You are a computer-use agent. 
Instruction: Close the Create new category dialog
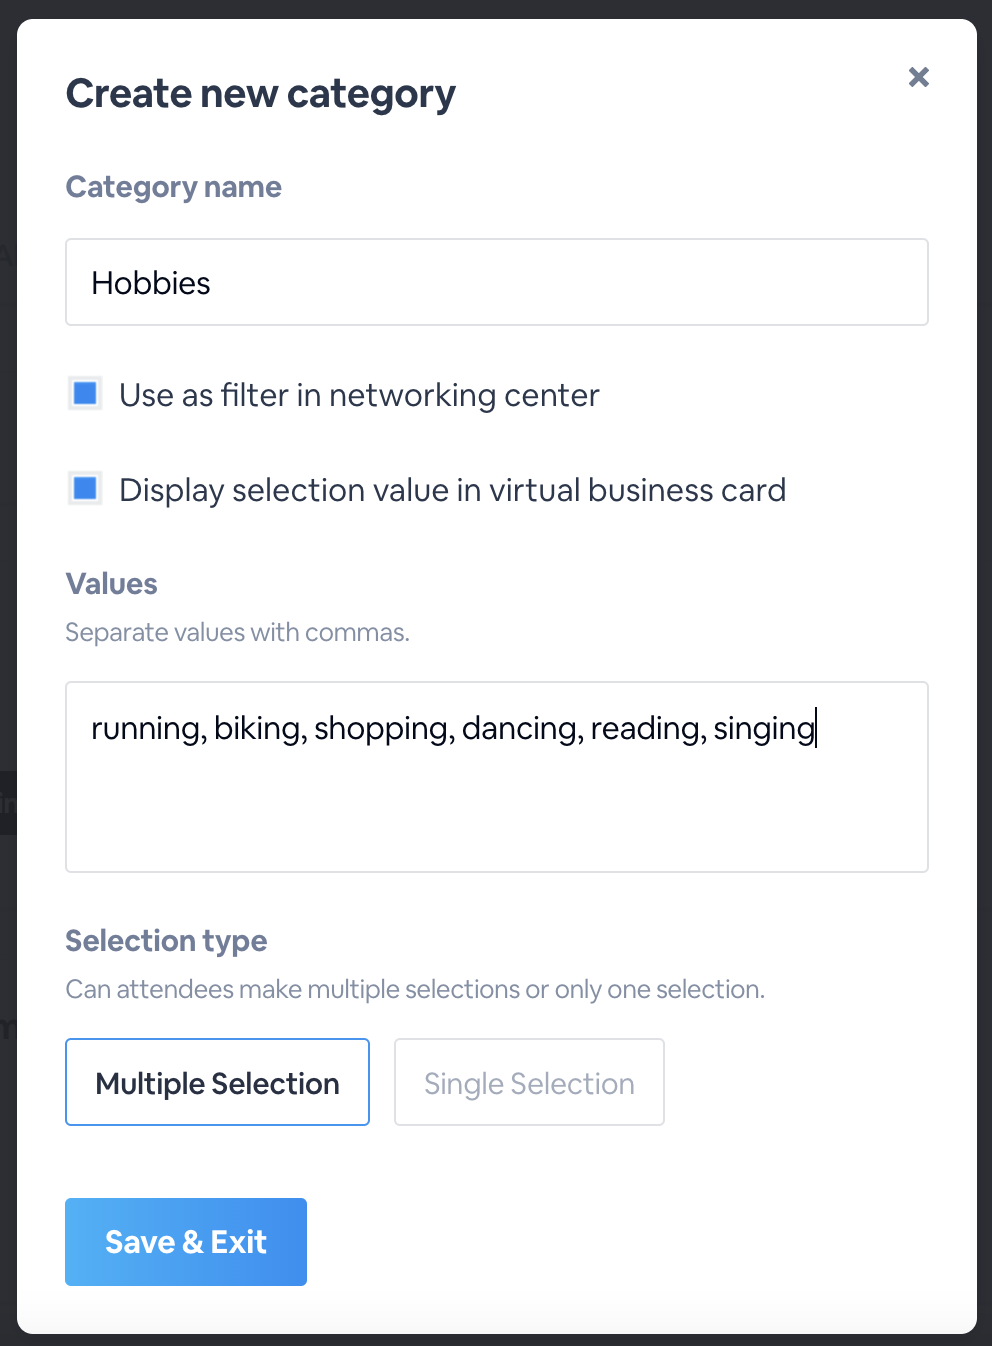pyautogui.click(x=918, y=77)
